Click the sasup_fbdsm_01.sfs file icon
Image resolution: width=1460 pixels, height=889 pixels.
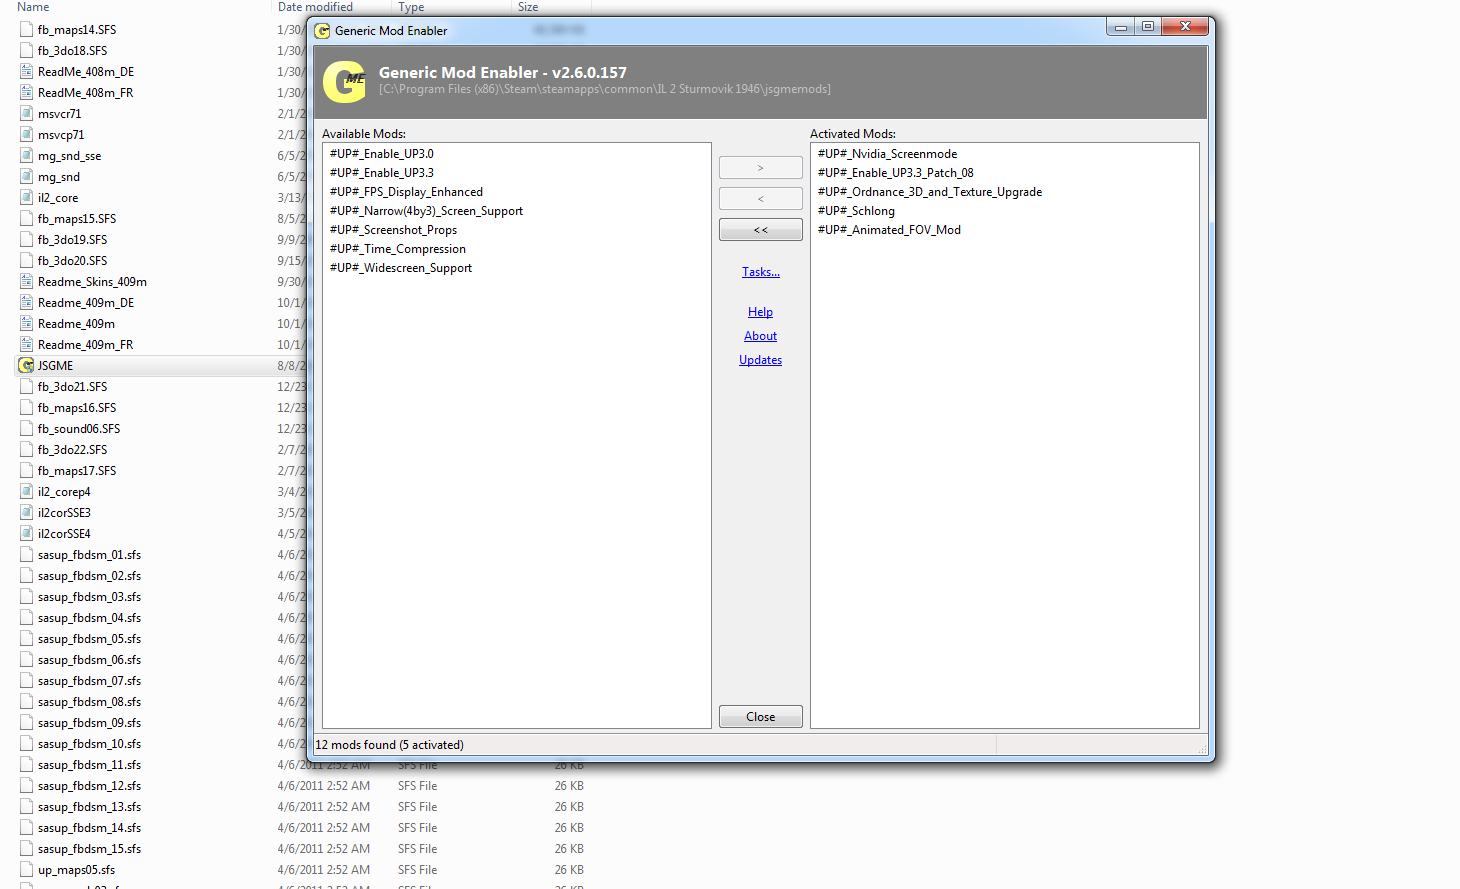tap(27, 555)
